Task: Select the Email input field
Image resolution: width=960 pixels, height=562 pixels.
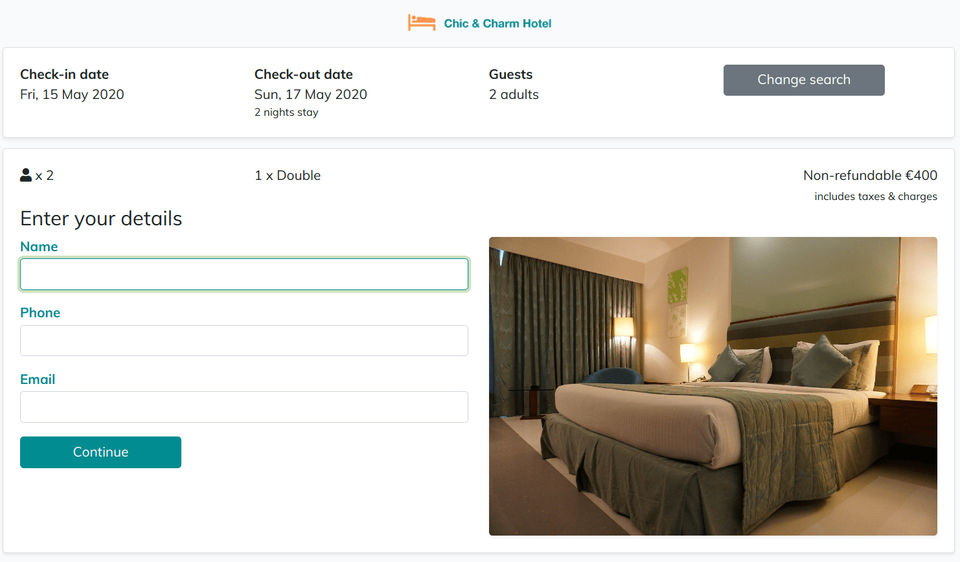Action: coord(244,407)
